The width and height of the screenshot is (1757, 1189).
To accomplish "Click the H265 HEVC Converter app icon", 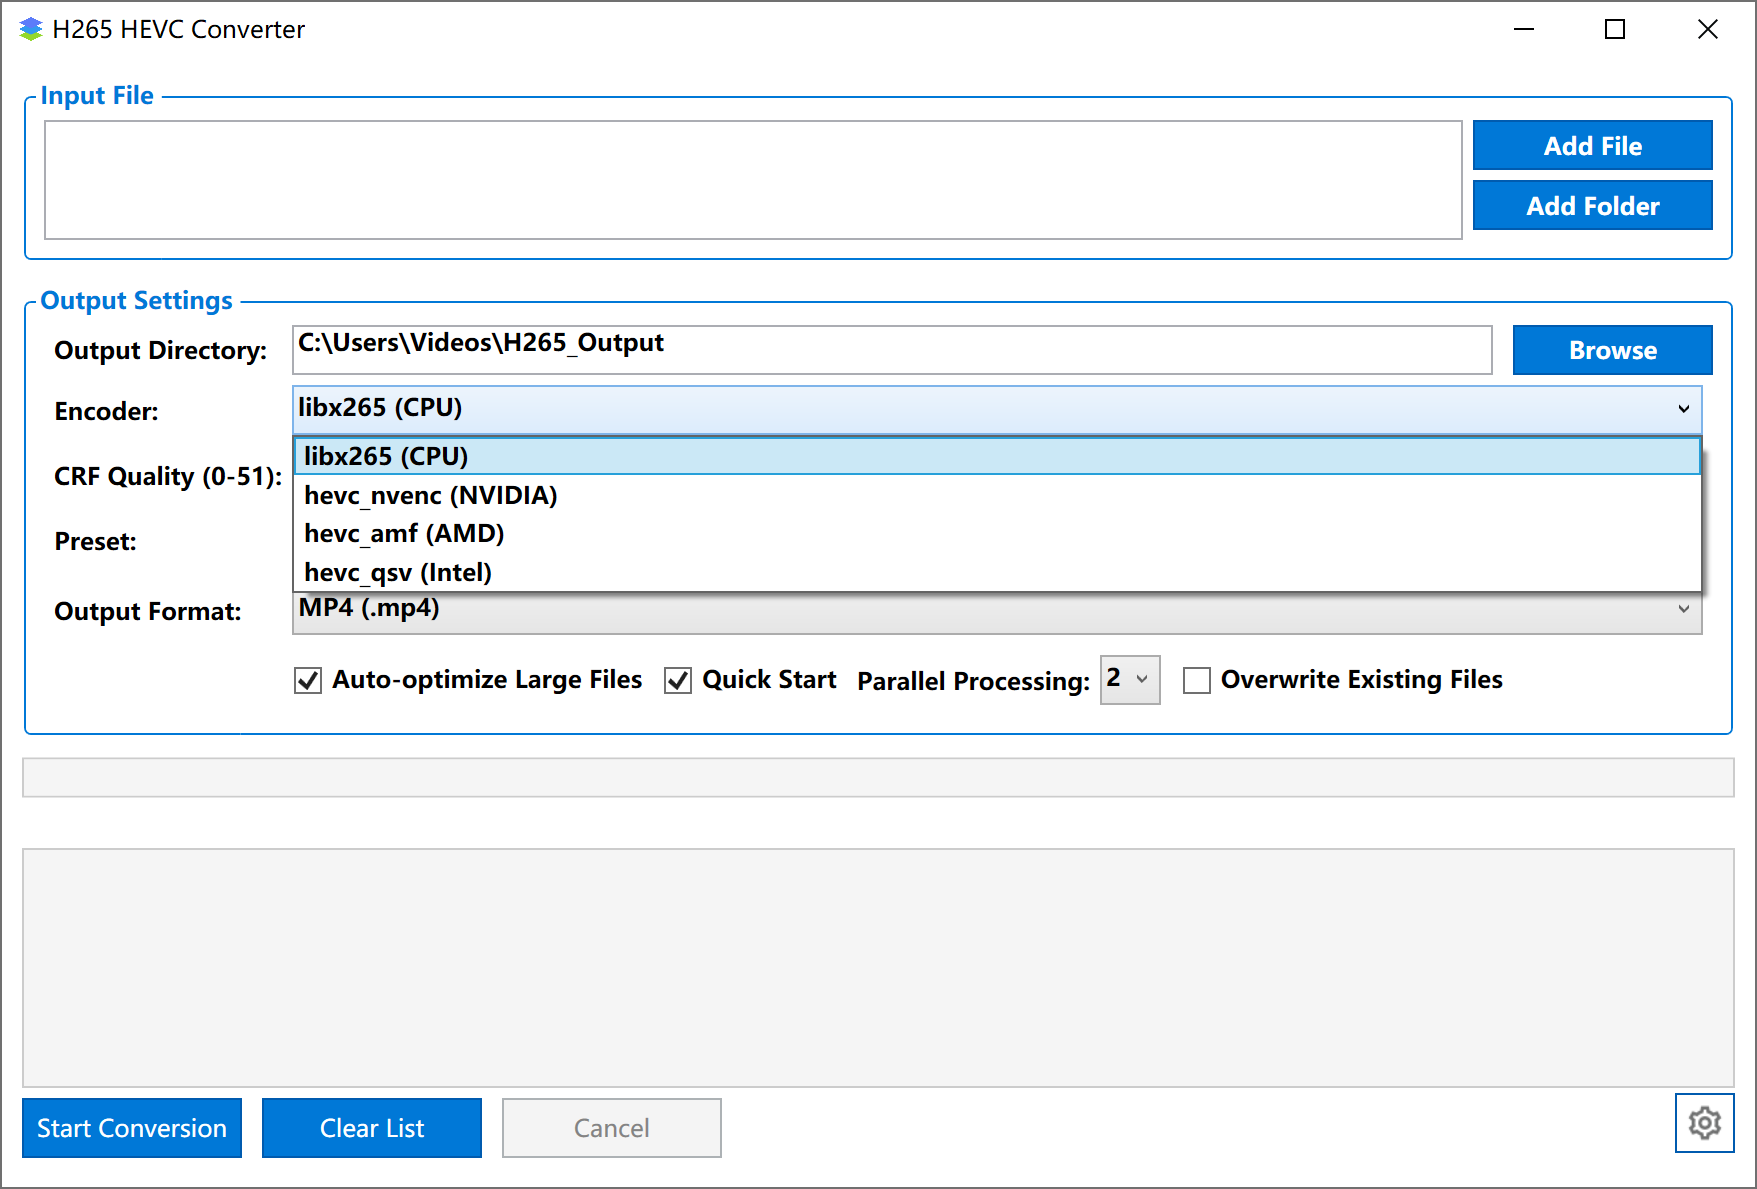I will [x=31, y=30].
